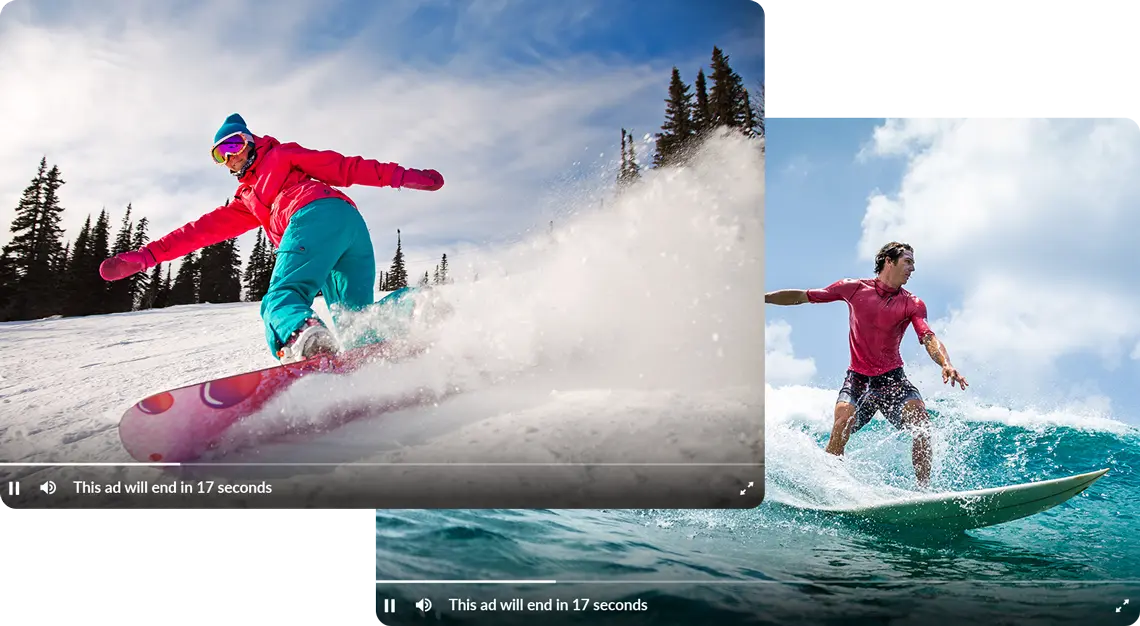Seek along the snowboarder video progress bar
The image size is (1140, 626).
point(382,464)
